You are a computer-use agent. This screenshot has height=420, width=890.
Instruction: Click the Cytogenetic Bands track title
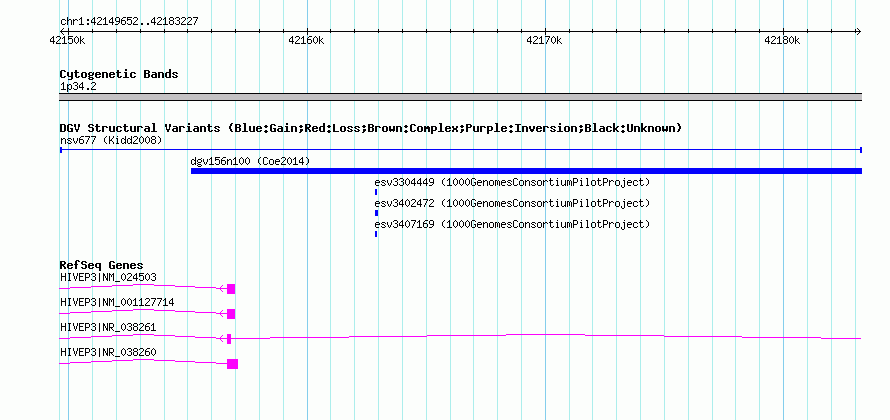click(x=119, y=74)
